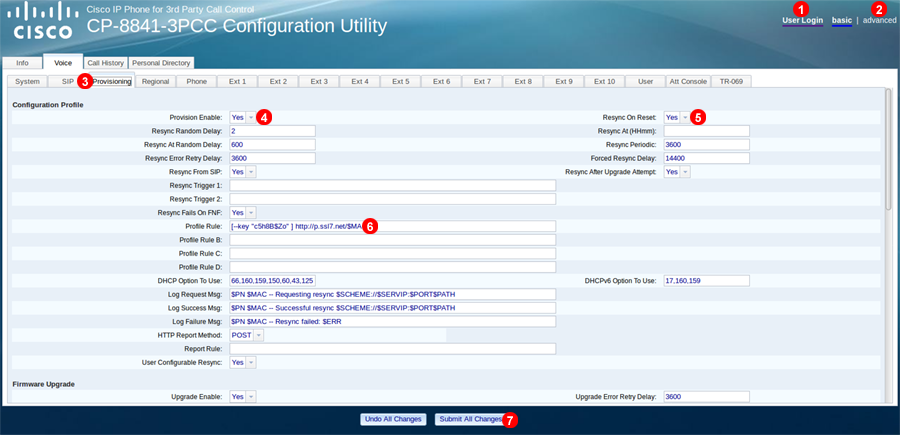Click the Profile Rule B field
This screenshot has width=900, height=435.
393,240
